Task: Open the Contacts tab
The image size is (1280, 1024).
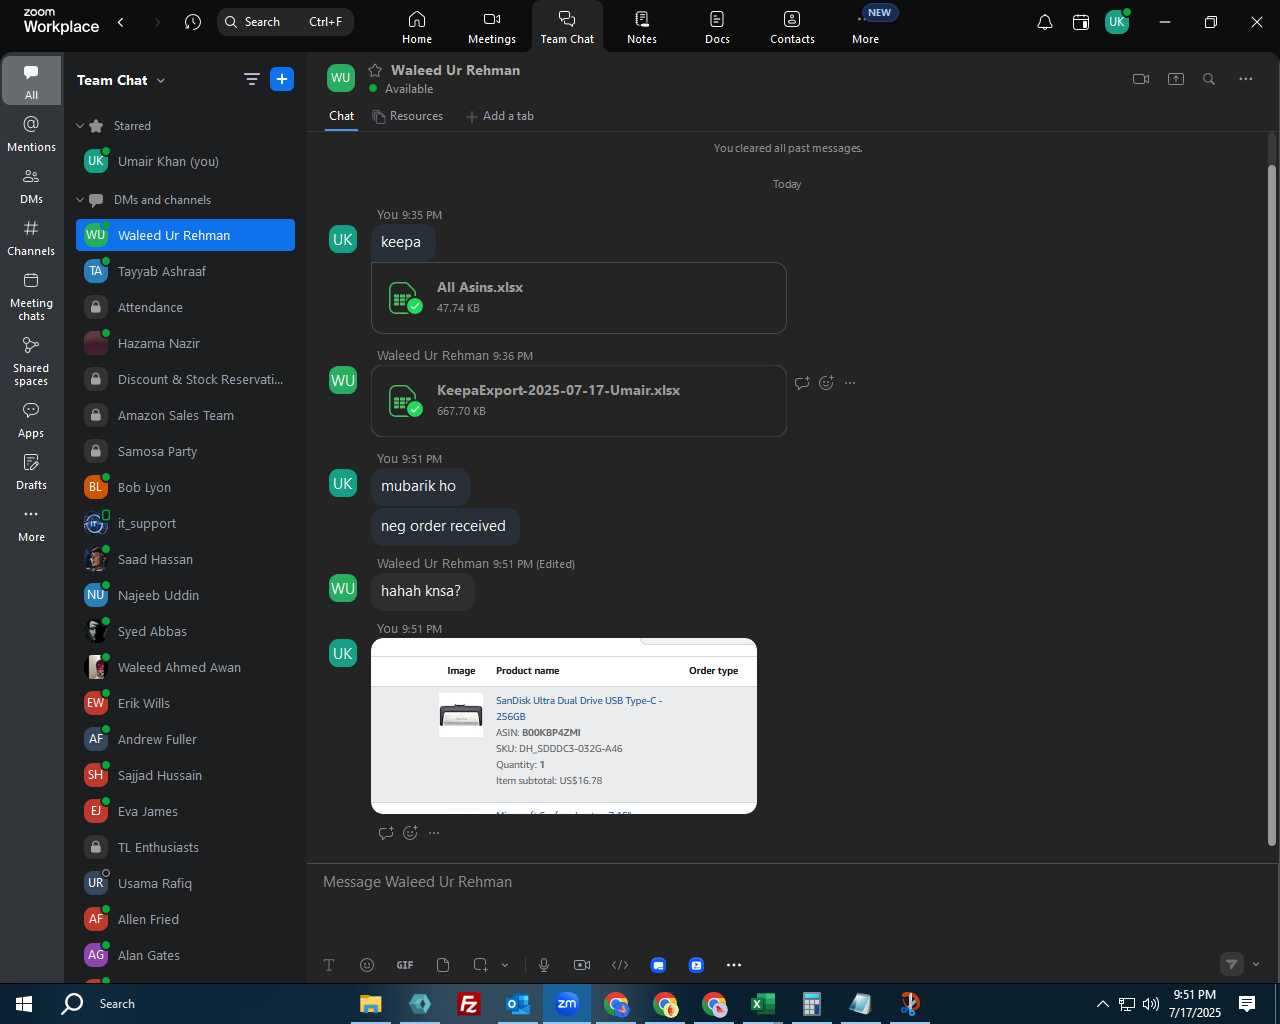Action: pos(792,27)
